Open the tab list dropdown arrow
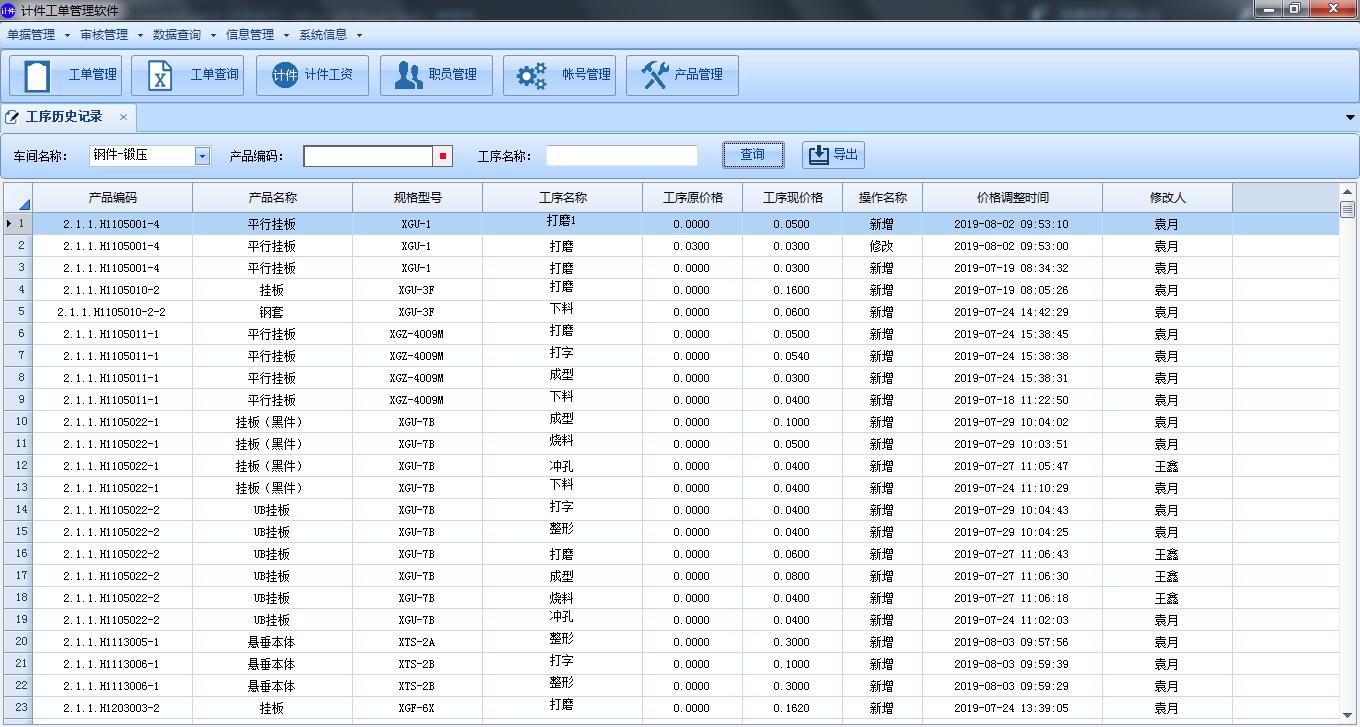This screenshot has height=727, width=1360. point(1350,118)
